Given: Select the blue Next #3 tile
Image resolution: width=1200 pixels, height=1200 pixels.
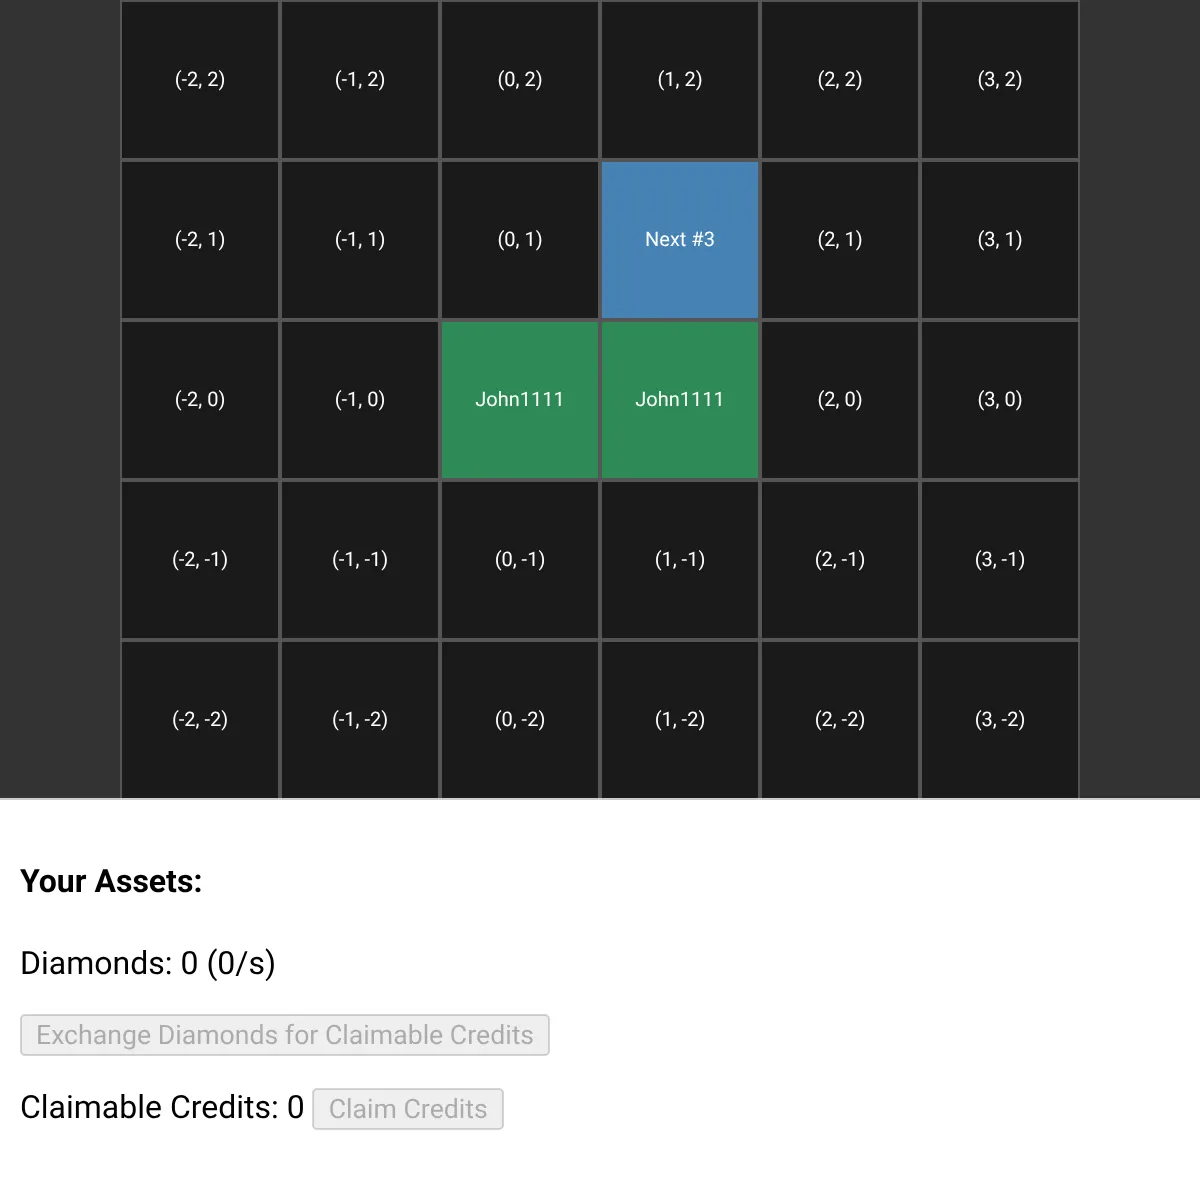Looking at the screenshot, I should tap(680, 240).
